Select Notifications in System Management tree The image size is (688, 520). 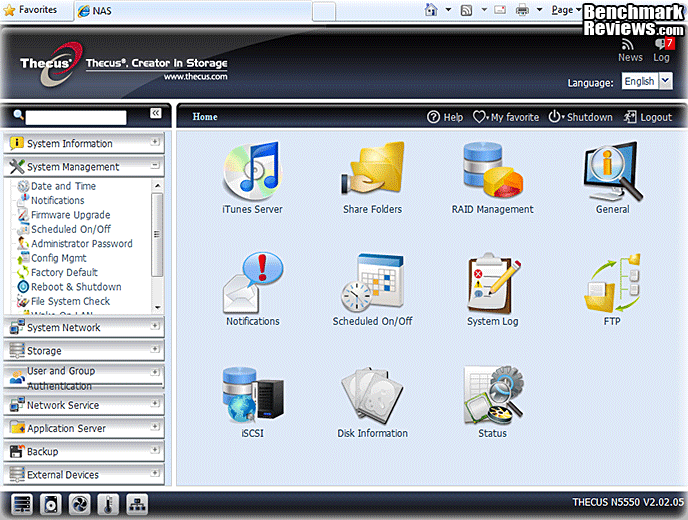(x=57, y=201)
